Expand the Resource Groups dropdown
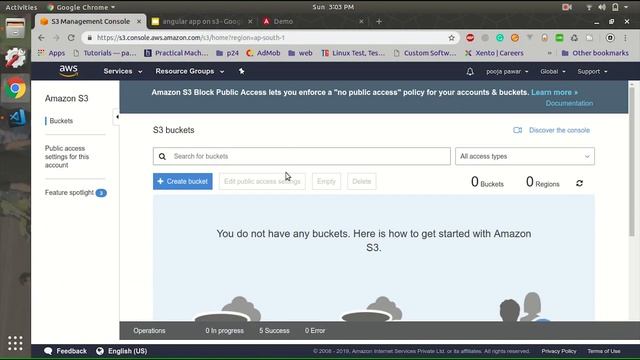The width and height of the screenshot is (640, 360). pyautogui.click(x=190, y=71)
